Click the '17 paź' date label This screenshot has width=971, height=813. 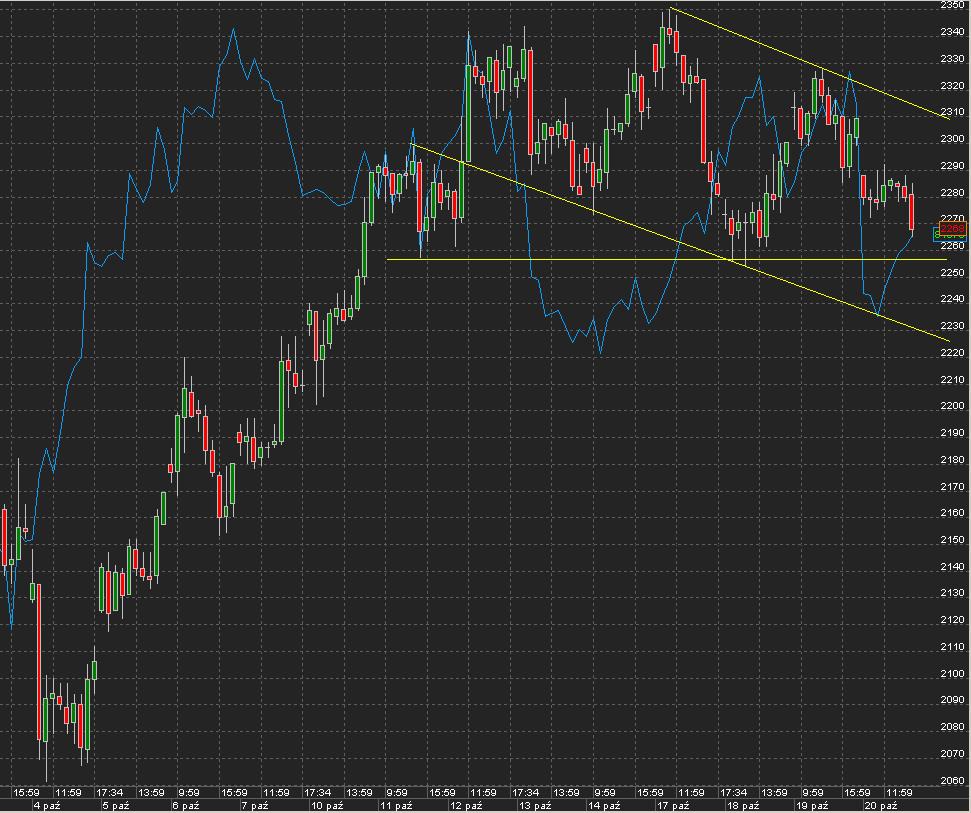point(673,806)
